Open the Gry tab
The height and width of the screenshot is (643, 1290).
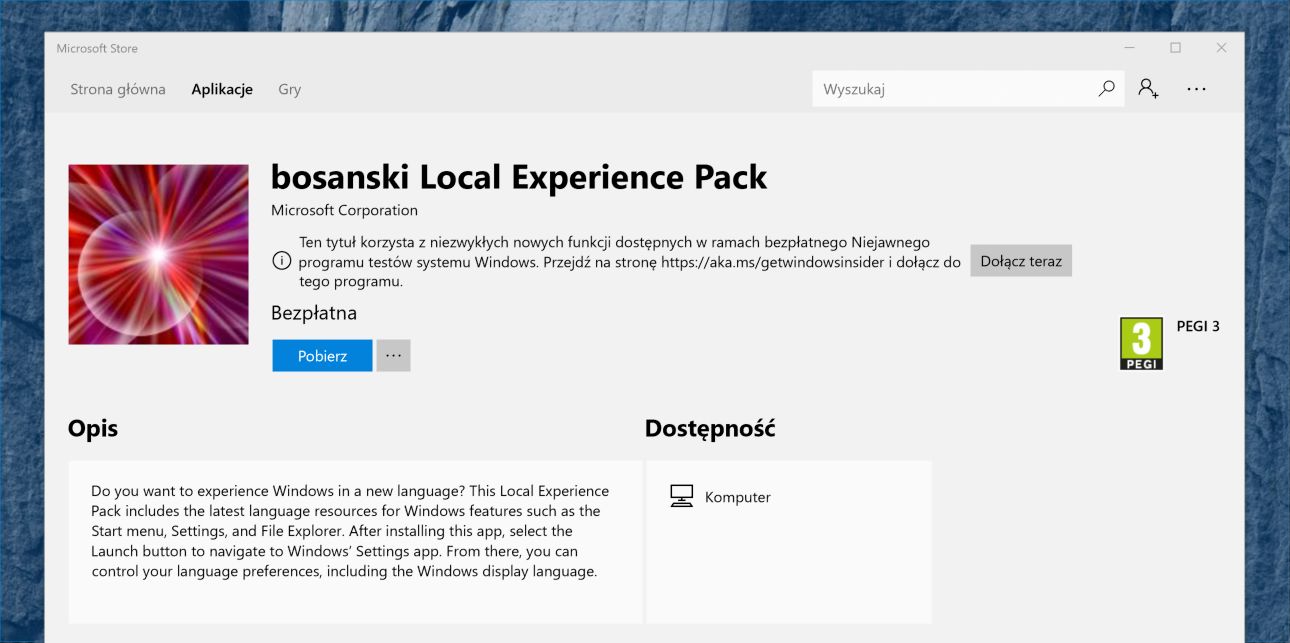[289, 89]
